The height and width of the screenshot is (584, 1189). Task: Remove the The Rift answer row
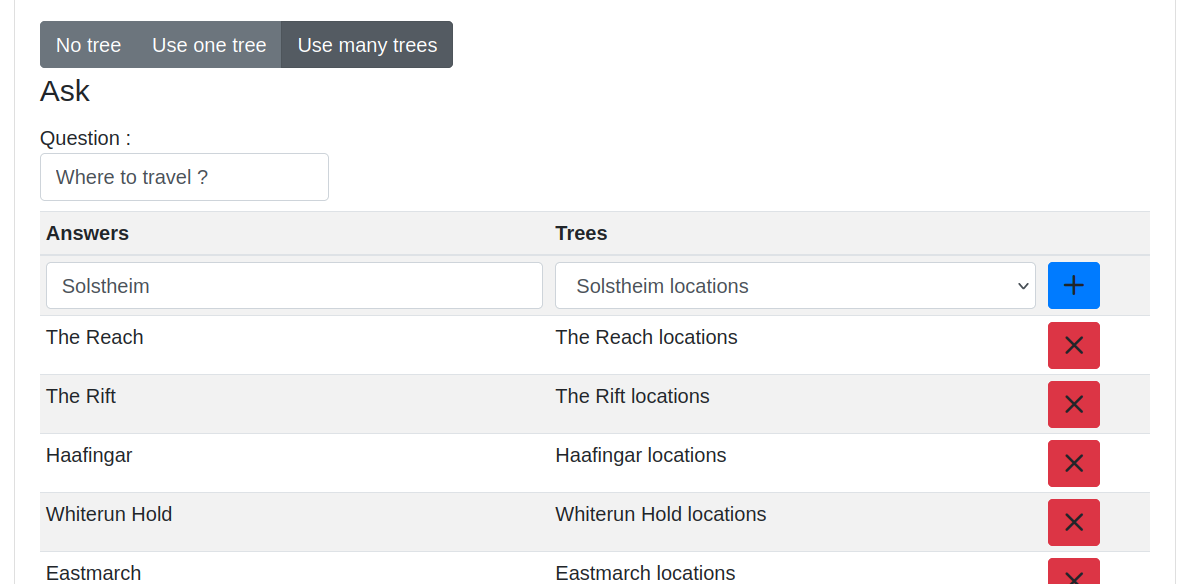(x=1073, y=404)
